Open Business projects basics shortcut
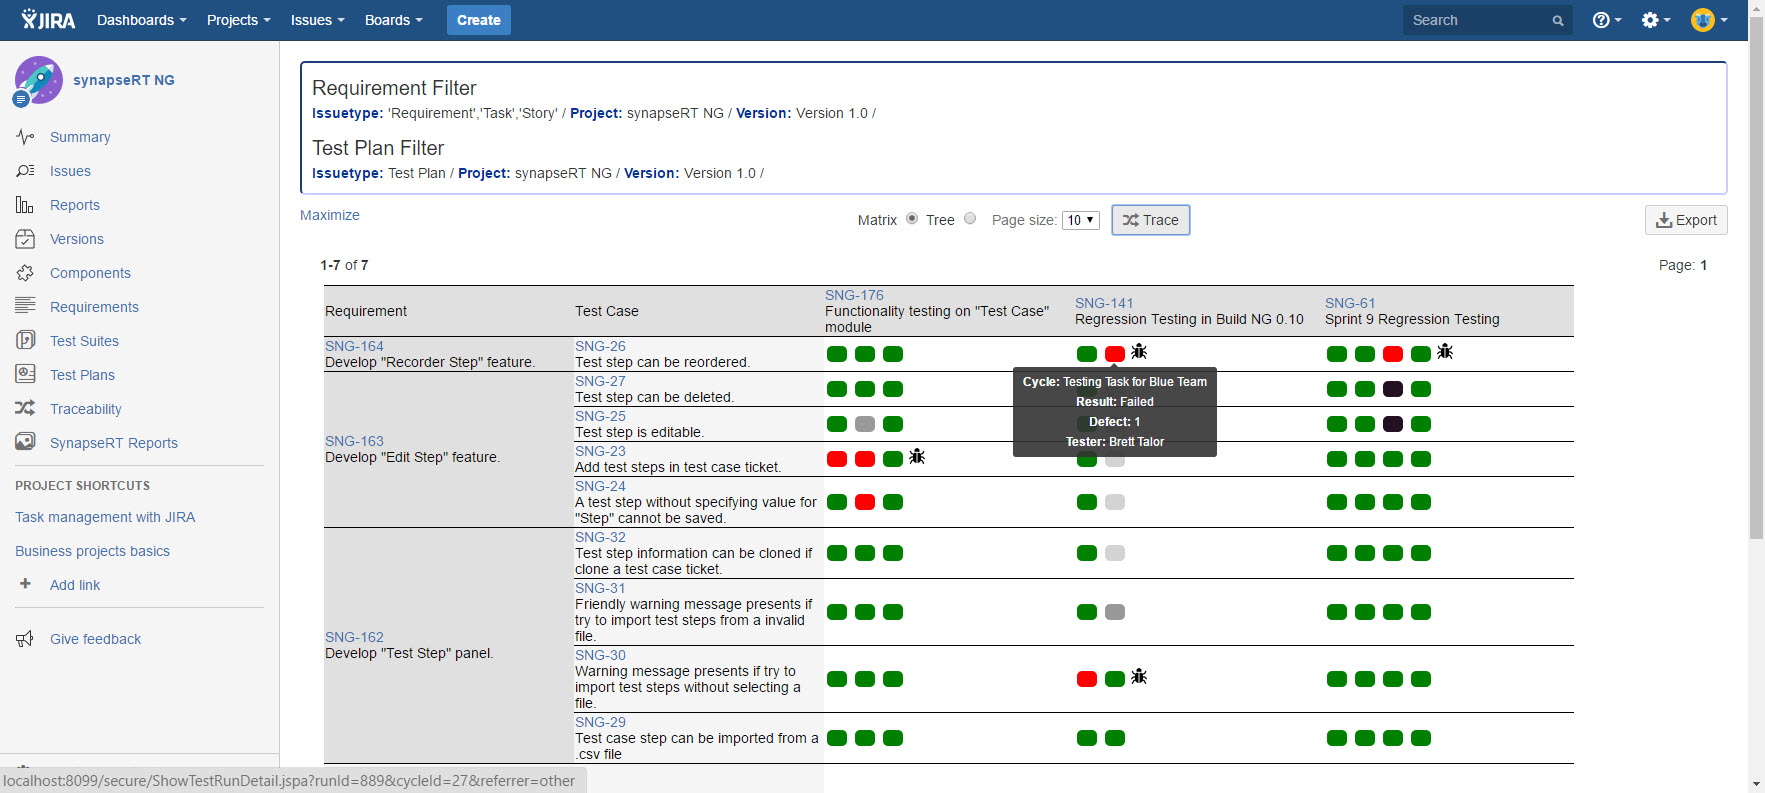 tap(92, 551)
